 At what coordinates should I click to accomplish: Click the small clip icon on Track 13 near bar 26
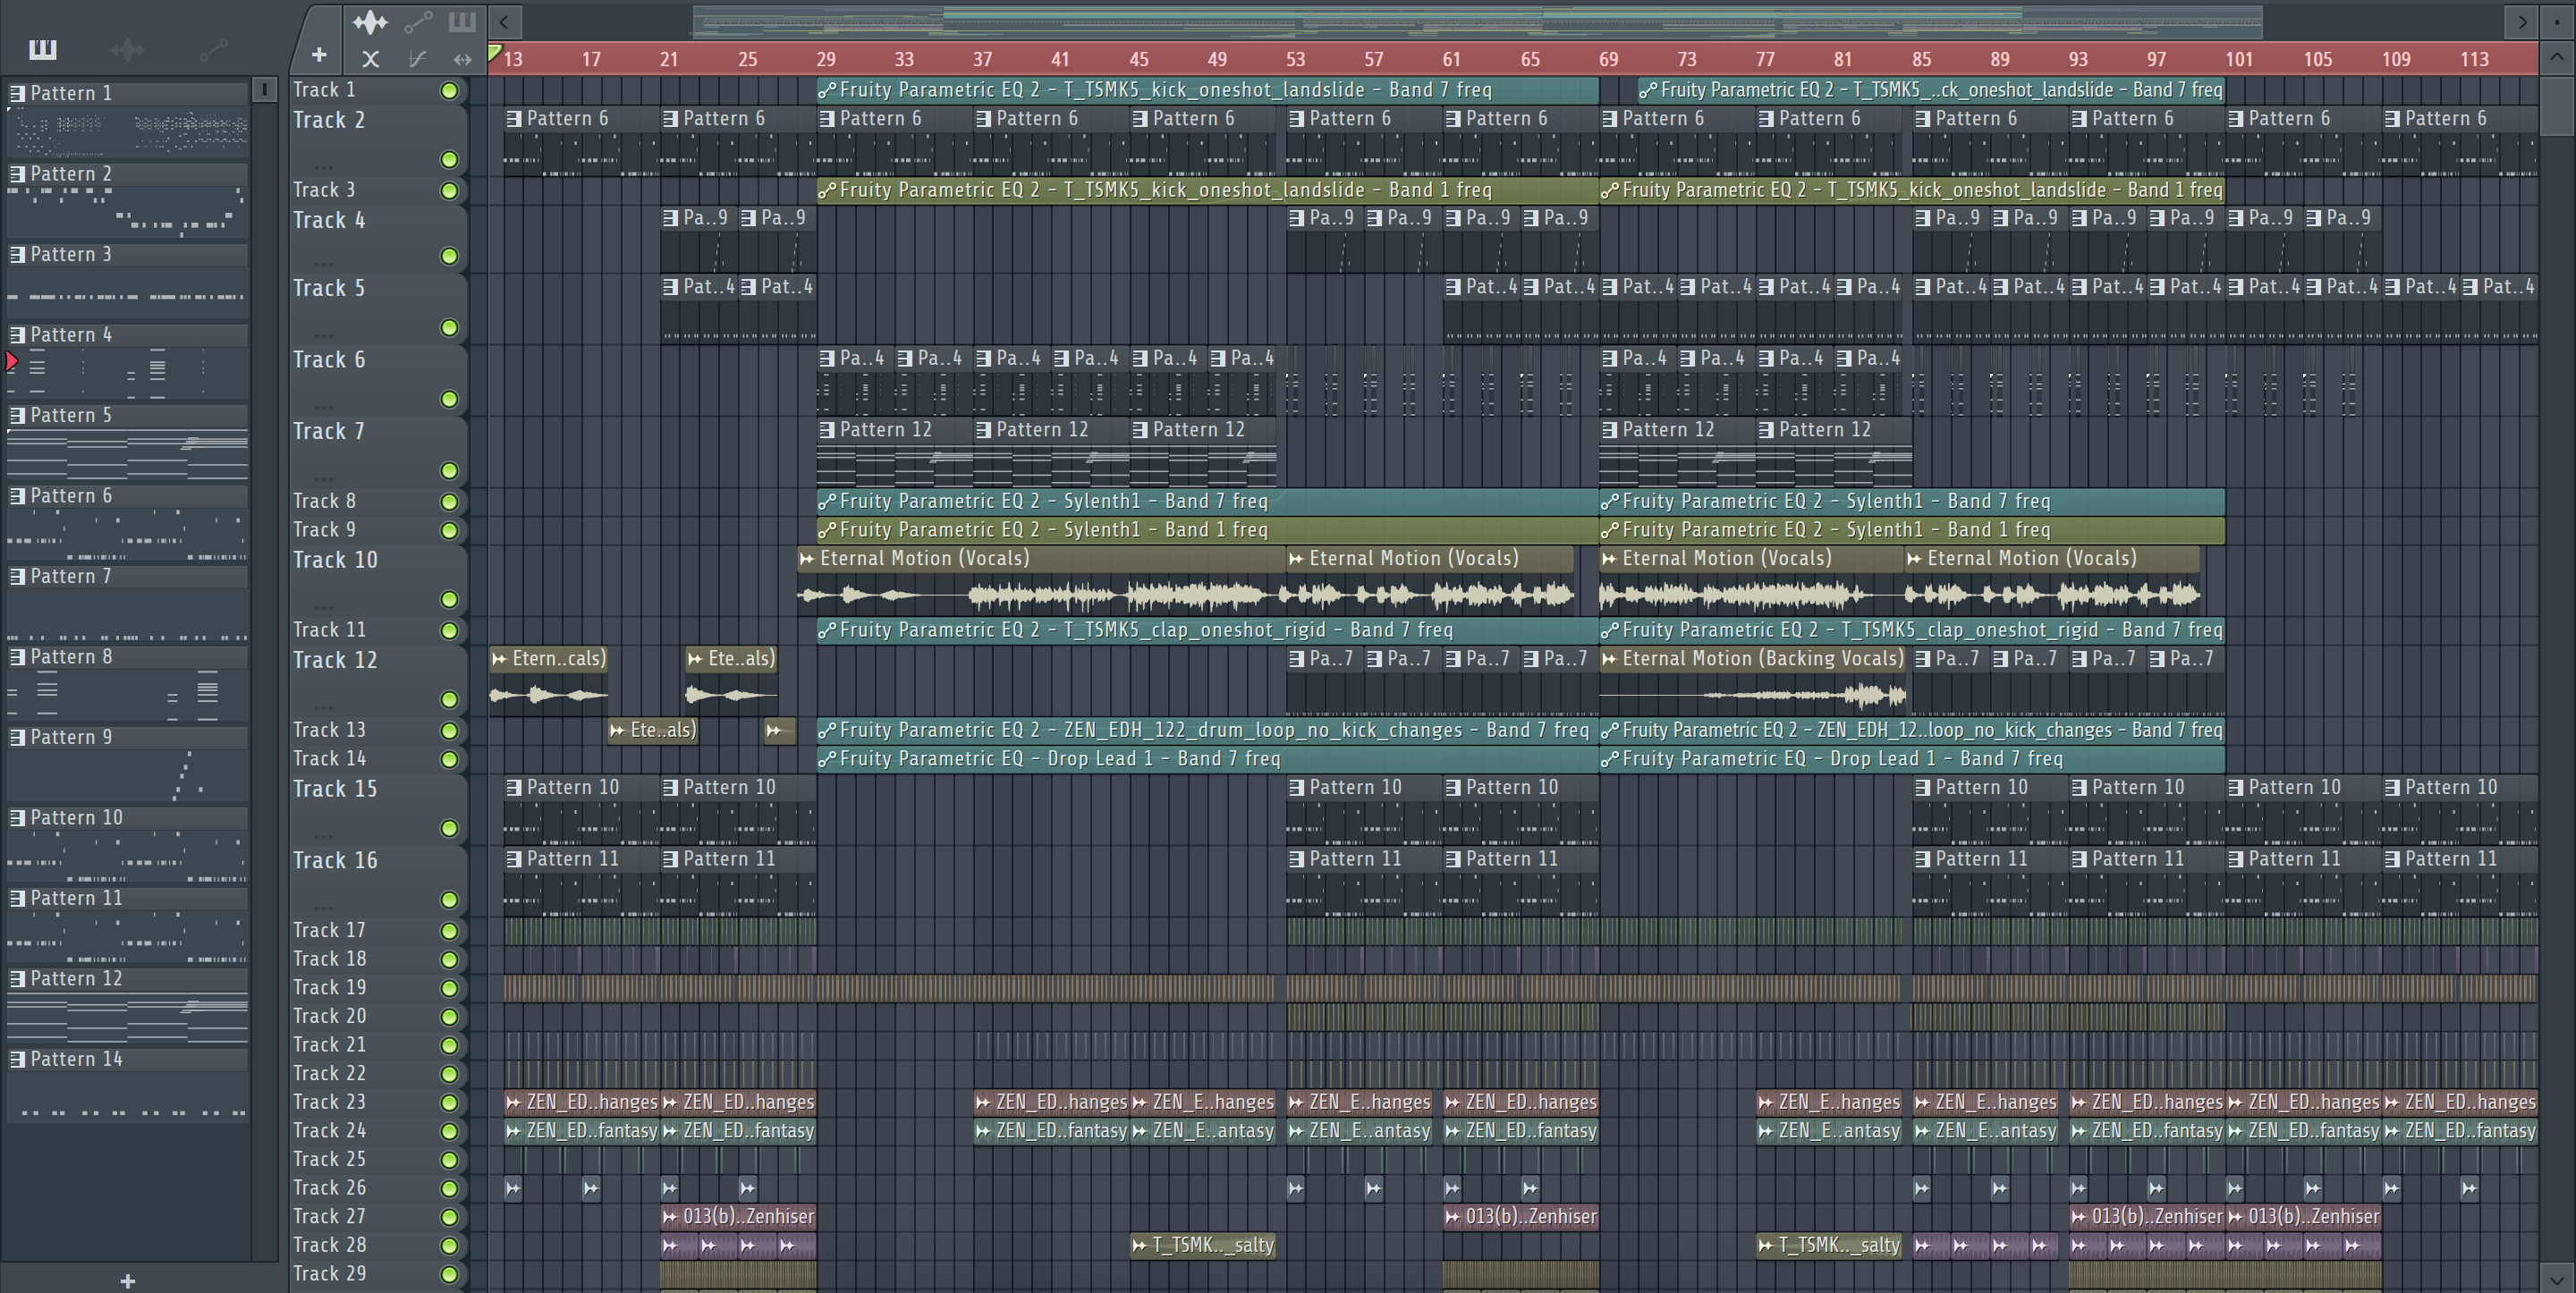click(x=773, y=731)
